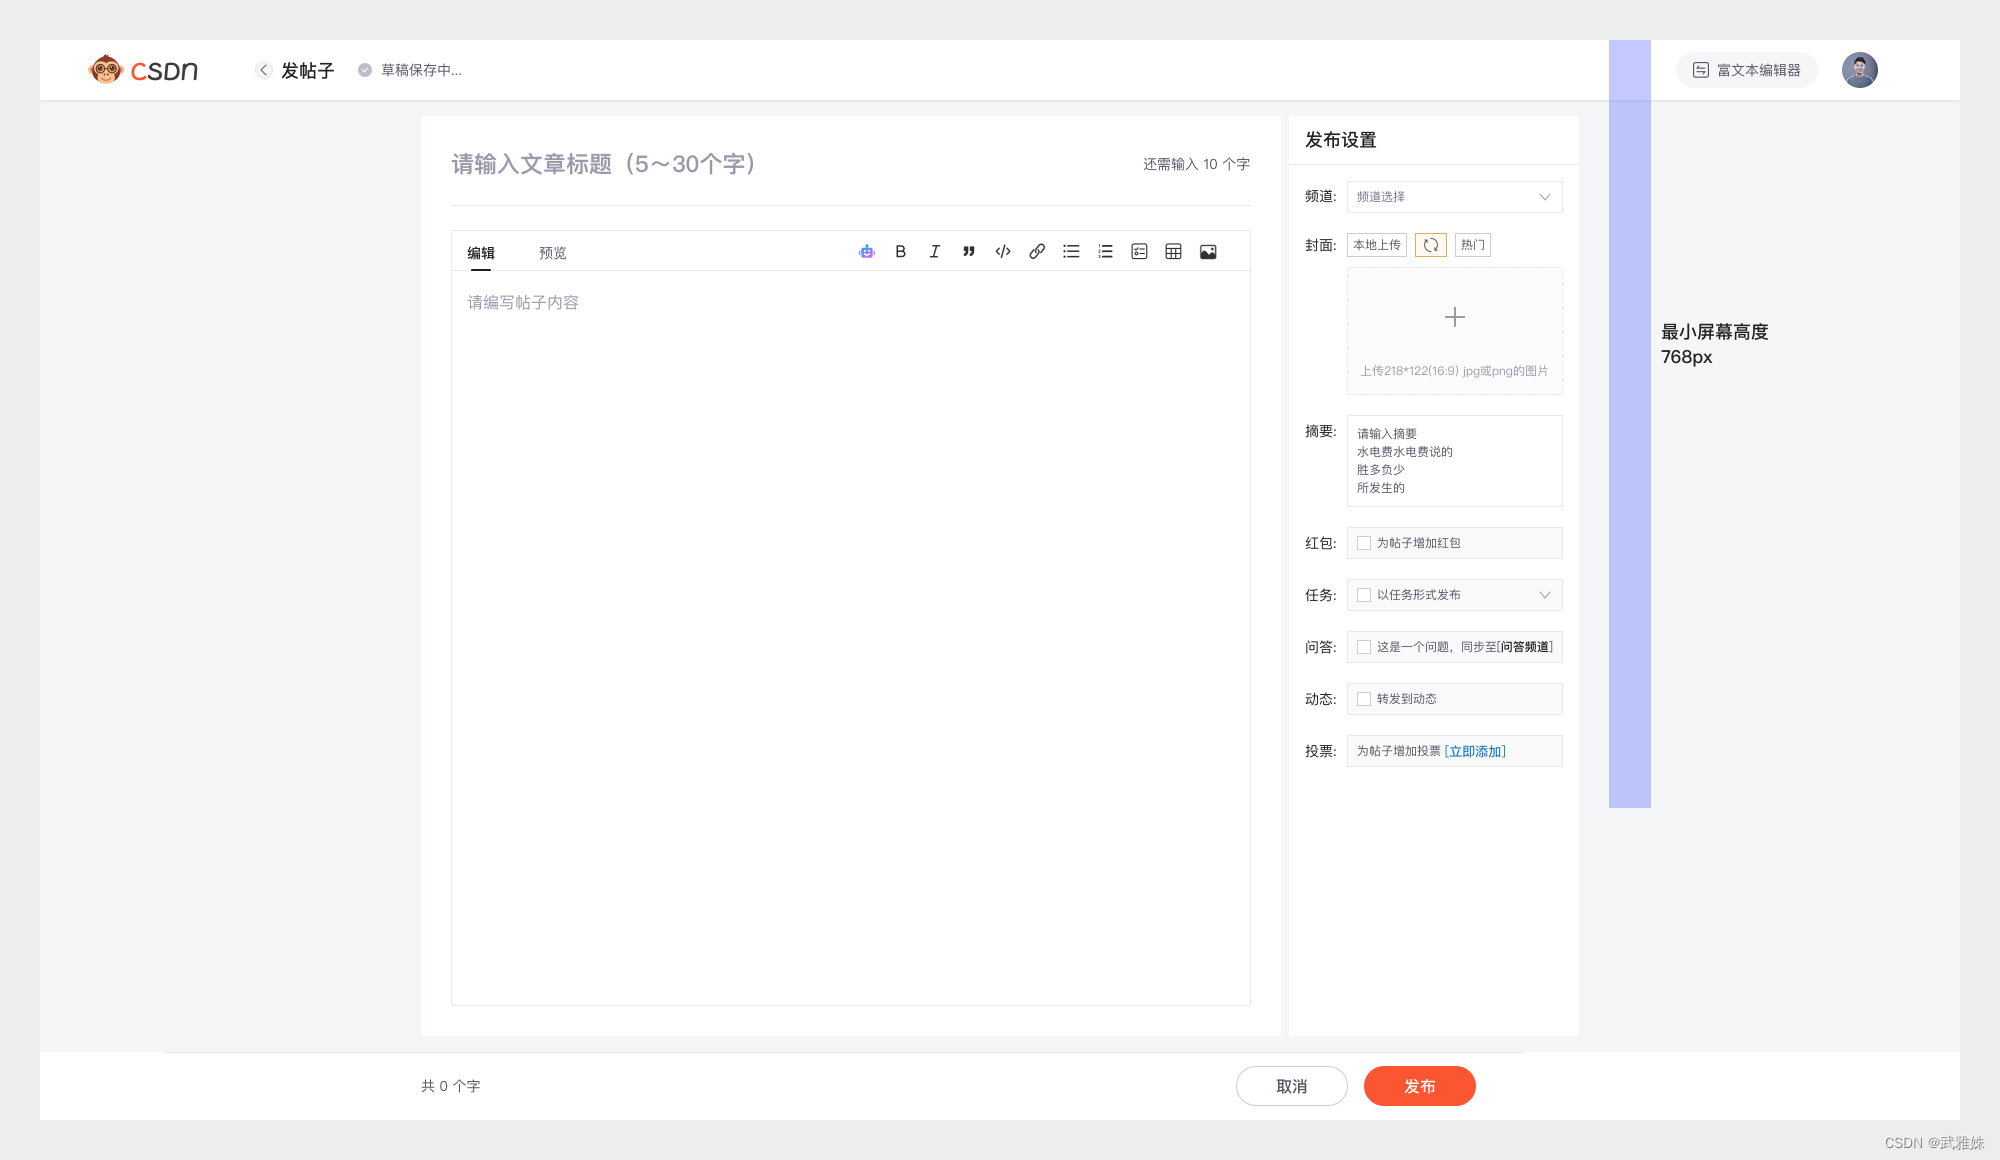This screenshot has height=1160, width=2000.
Task: Expand the task publishing dropdown arrow
Action: (x=1544, y=595)
